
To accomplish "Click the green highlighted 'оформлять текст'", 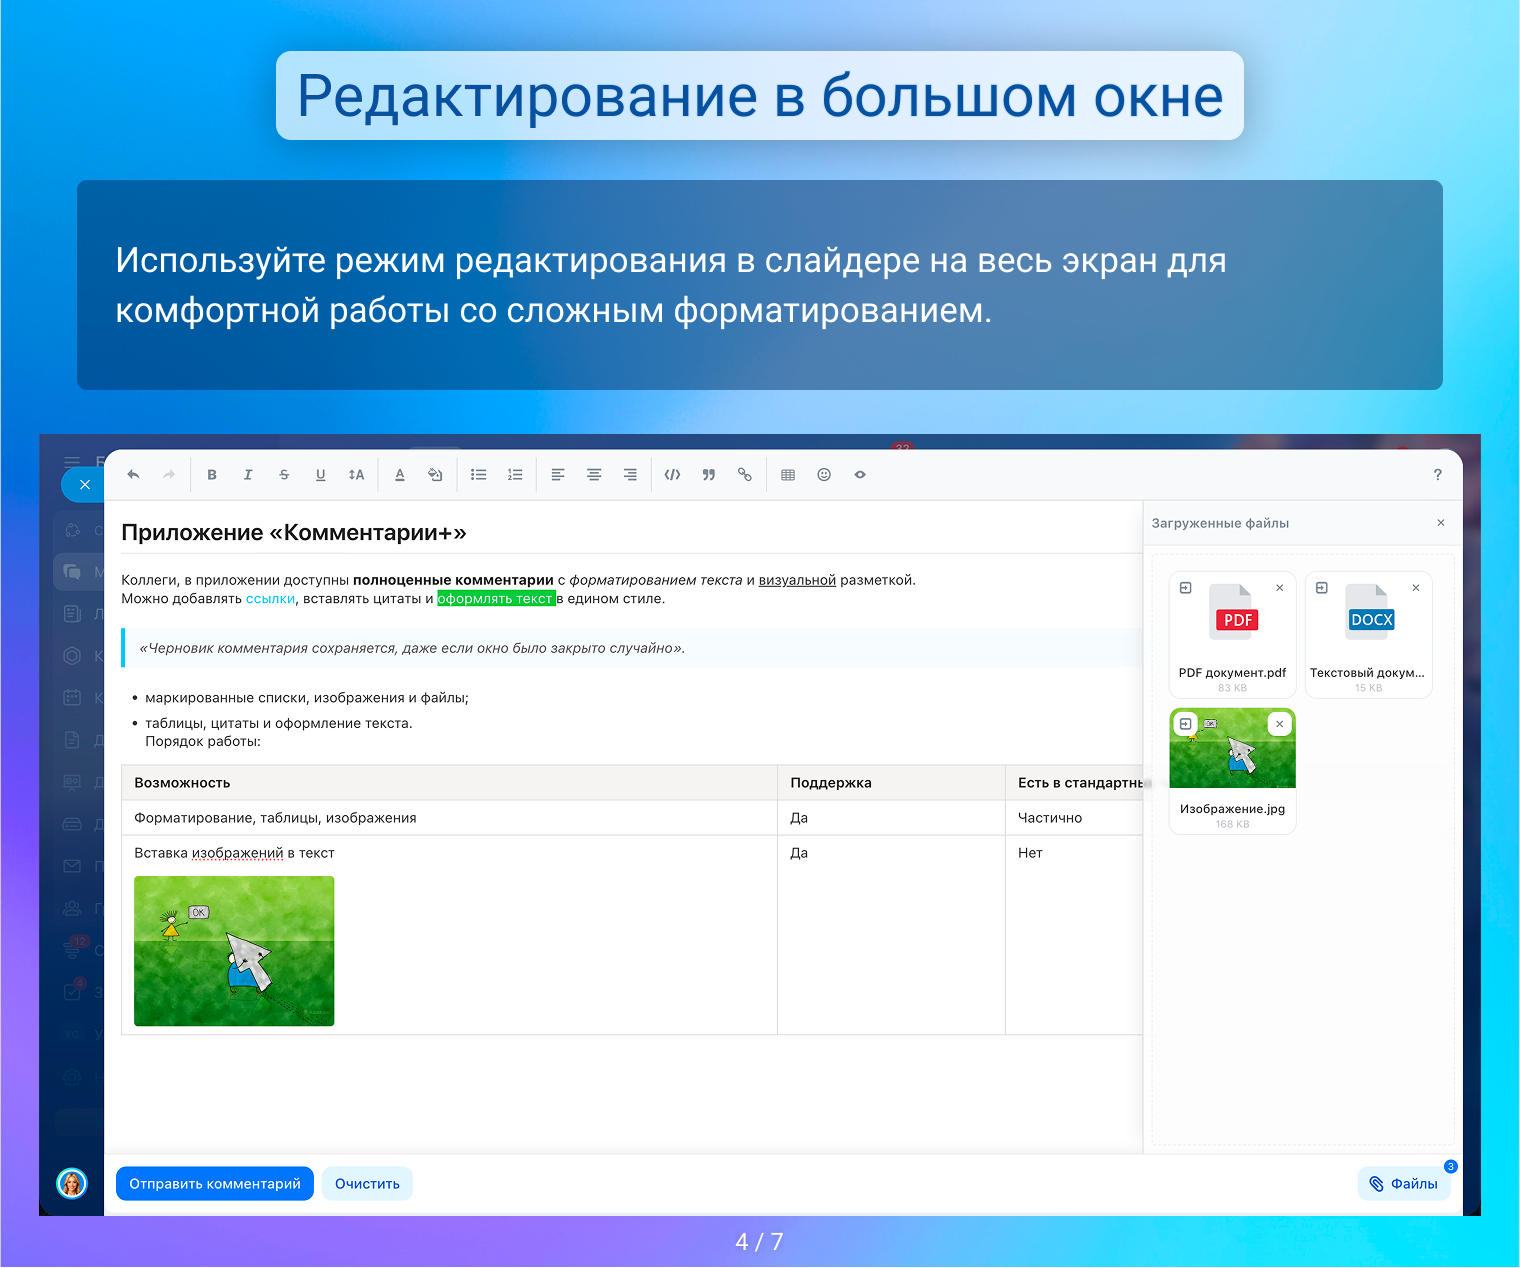I will coord(496,599).
